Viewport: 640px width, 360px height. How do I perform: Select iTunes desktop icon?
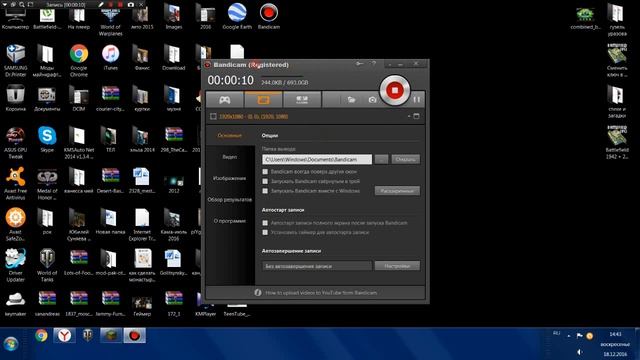tap(111, 58)
